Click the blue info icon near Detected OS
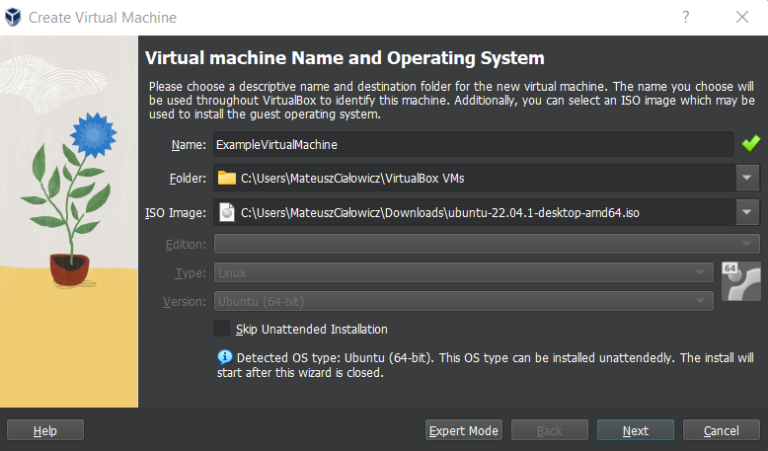The width and height of the screenshot is (768, 451). (x=224, y=357)
